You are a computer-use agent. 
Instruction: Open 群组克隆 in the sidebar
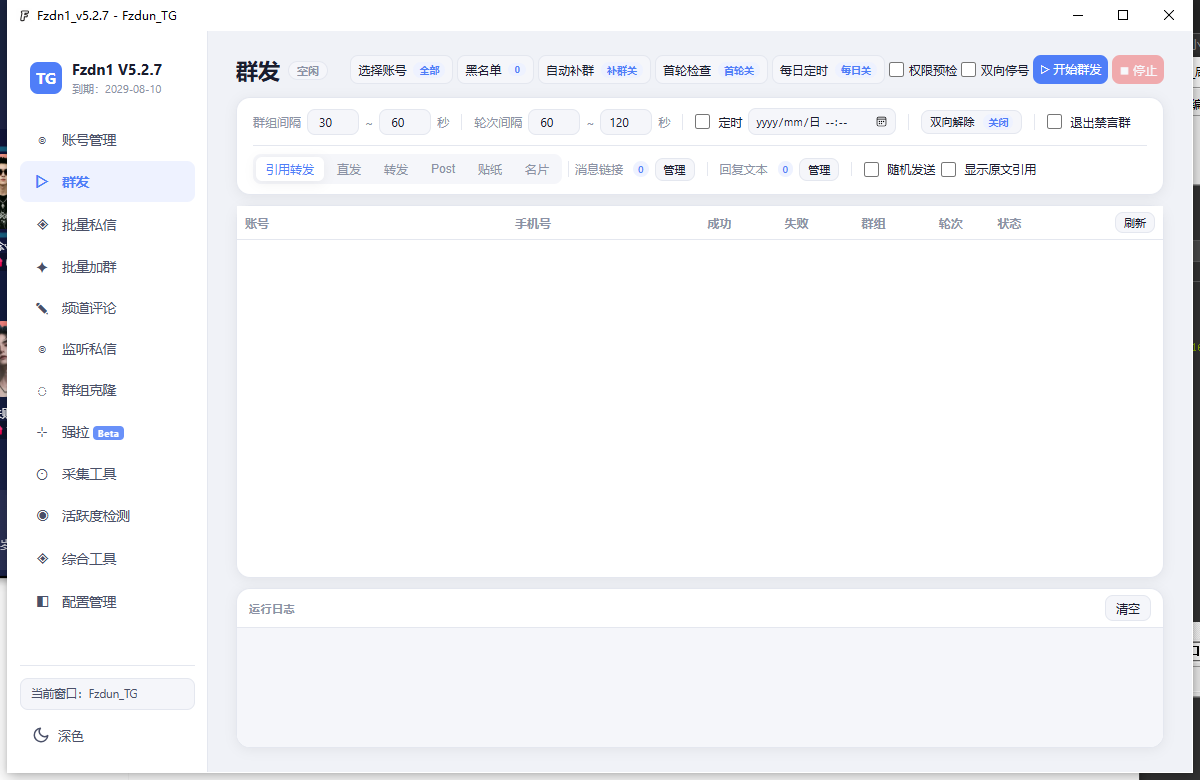pyautogui.click(x=107, y=390)
